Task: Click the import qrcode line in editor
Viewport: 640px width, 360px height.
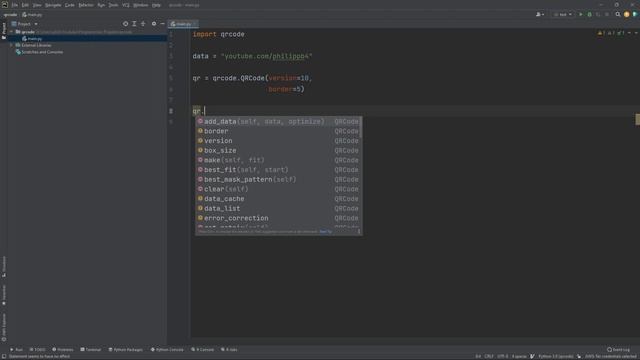Action: coord(218,34)
